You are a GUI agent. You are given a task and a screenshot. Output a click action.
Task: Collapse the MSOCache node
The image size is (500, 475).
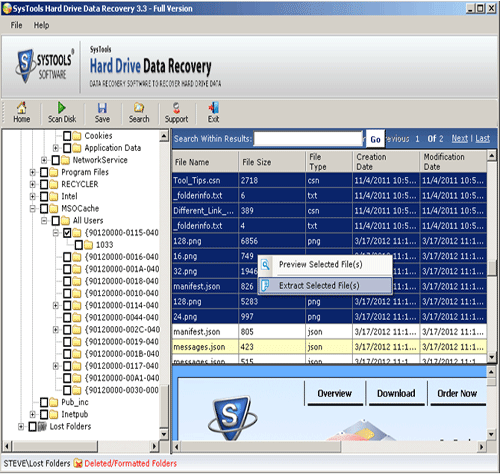tap(32, 209)
